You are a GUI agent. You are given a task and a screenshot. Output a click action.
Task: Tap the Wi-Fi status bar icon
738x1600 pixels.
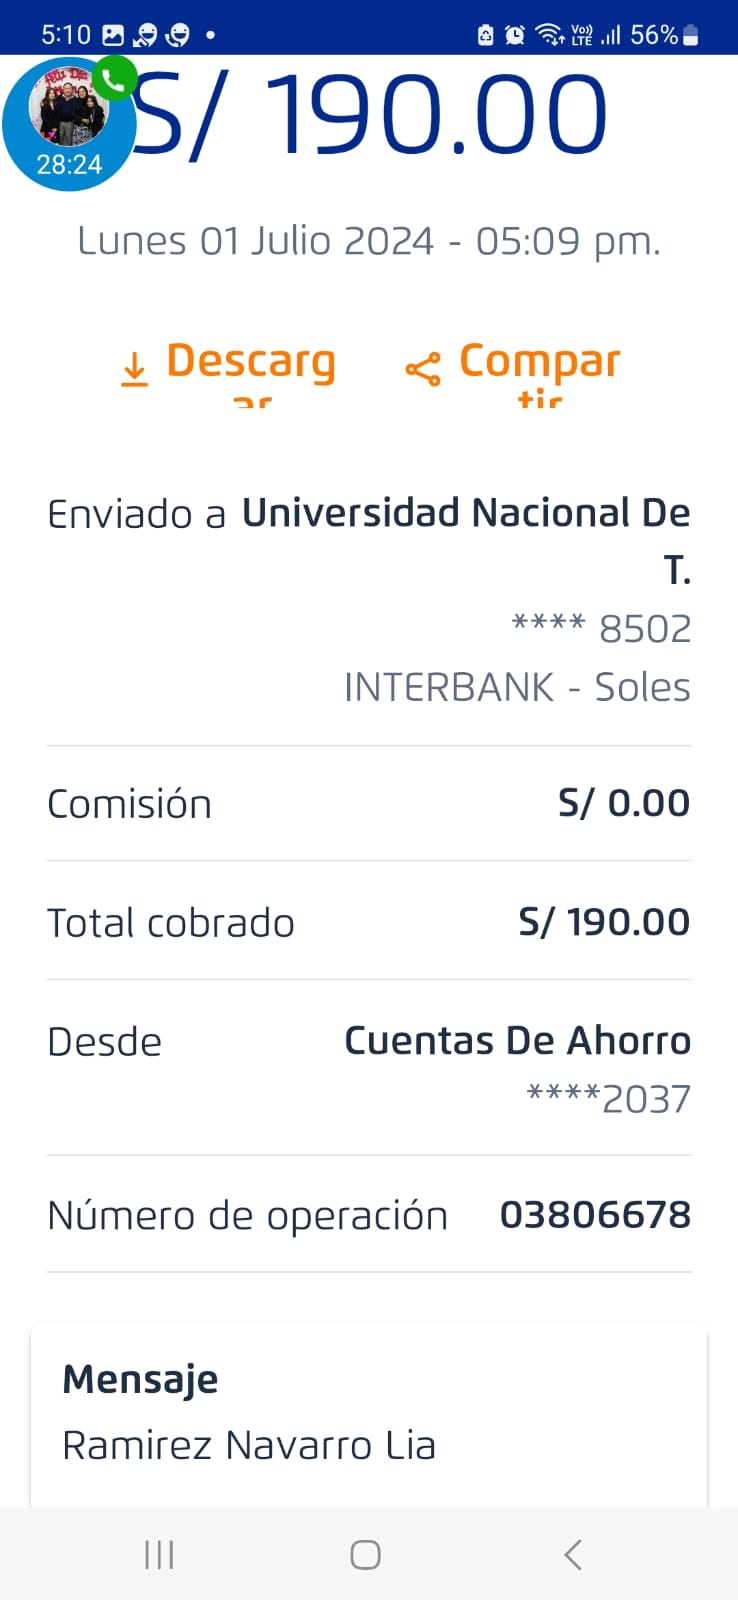tap(549, 35)
